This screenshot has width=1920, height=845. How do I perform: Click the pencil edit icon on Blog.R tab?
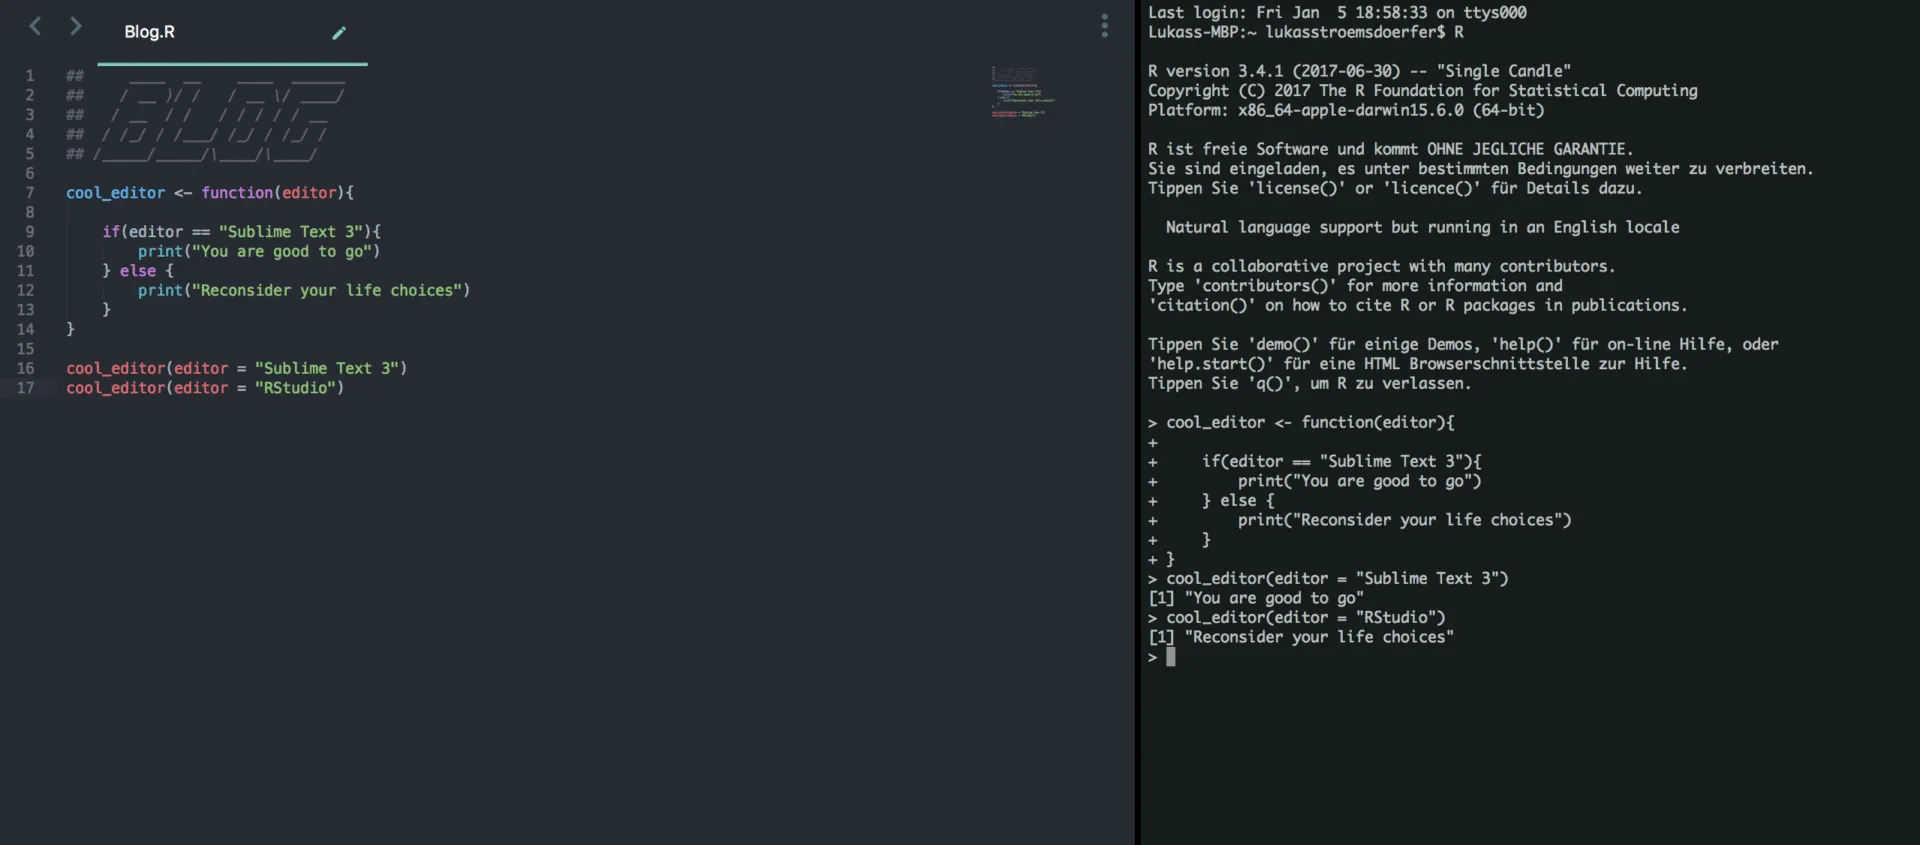point(339,33)
